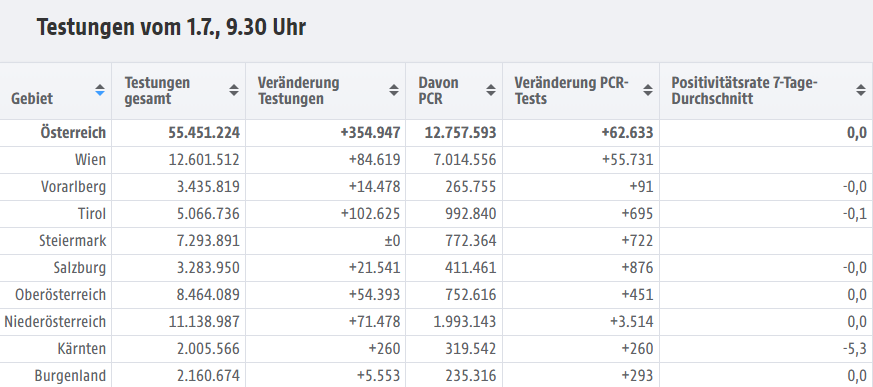Image resolution: width=873 pixels, height=387 pixels.
Task: Click Österreich total value 55.451.224
Action: coord(204,133)
